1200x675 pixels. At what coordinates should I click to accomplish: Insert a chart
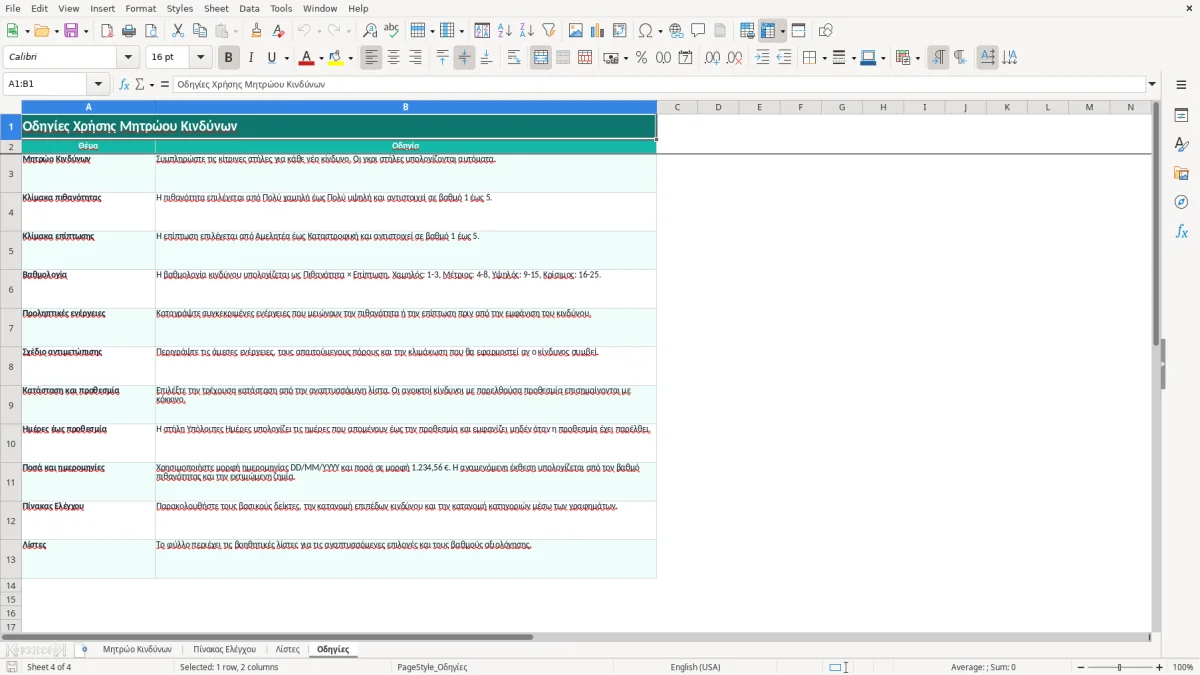(597, 31)
